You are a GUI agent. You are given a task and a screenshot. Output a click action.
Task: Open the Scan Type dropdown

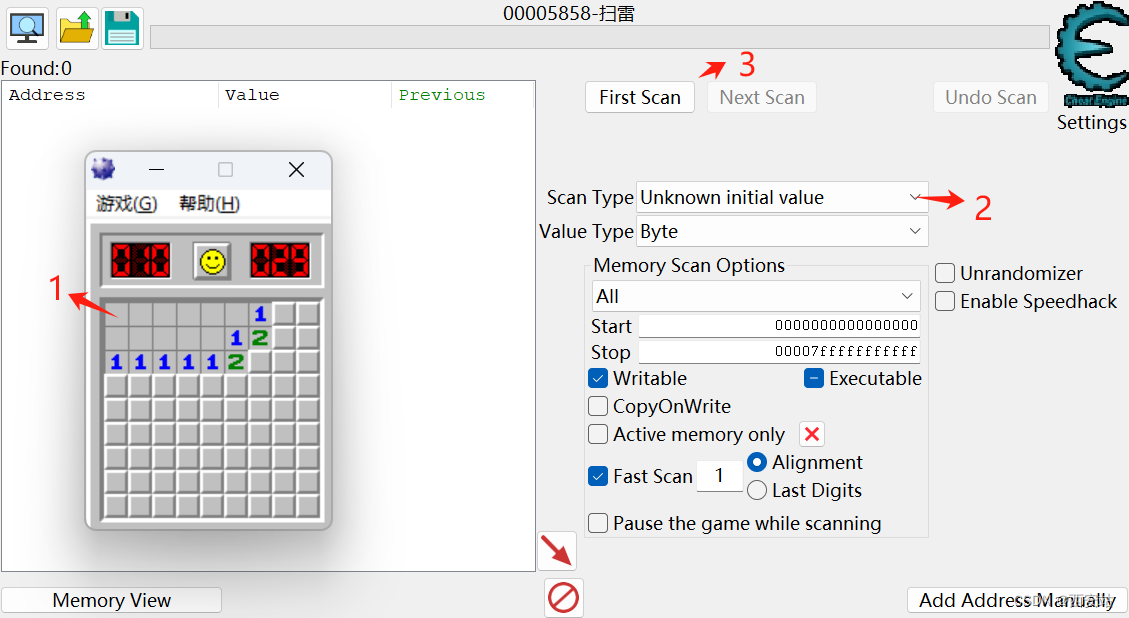(x=782, y=197)
